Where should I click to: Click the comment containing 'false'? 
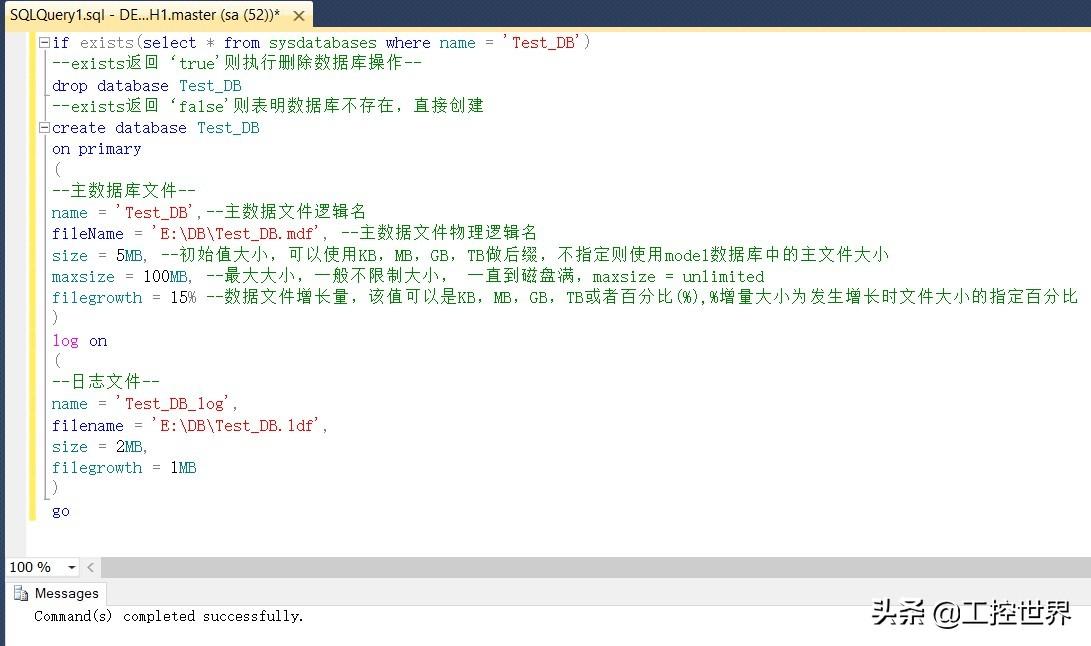(x=267, y=106)
